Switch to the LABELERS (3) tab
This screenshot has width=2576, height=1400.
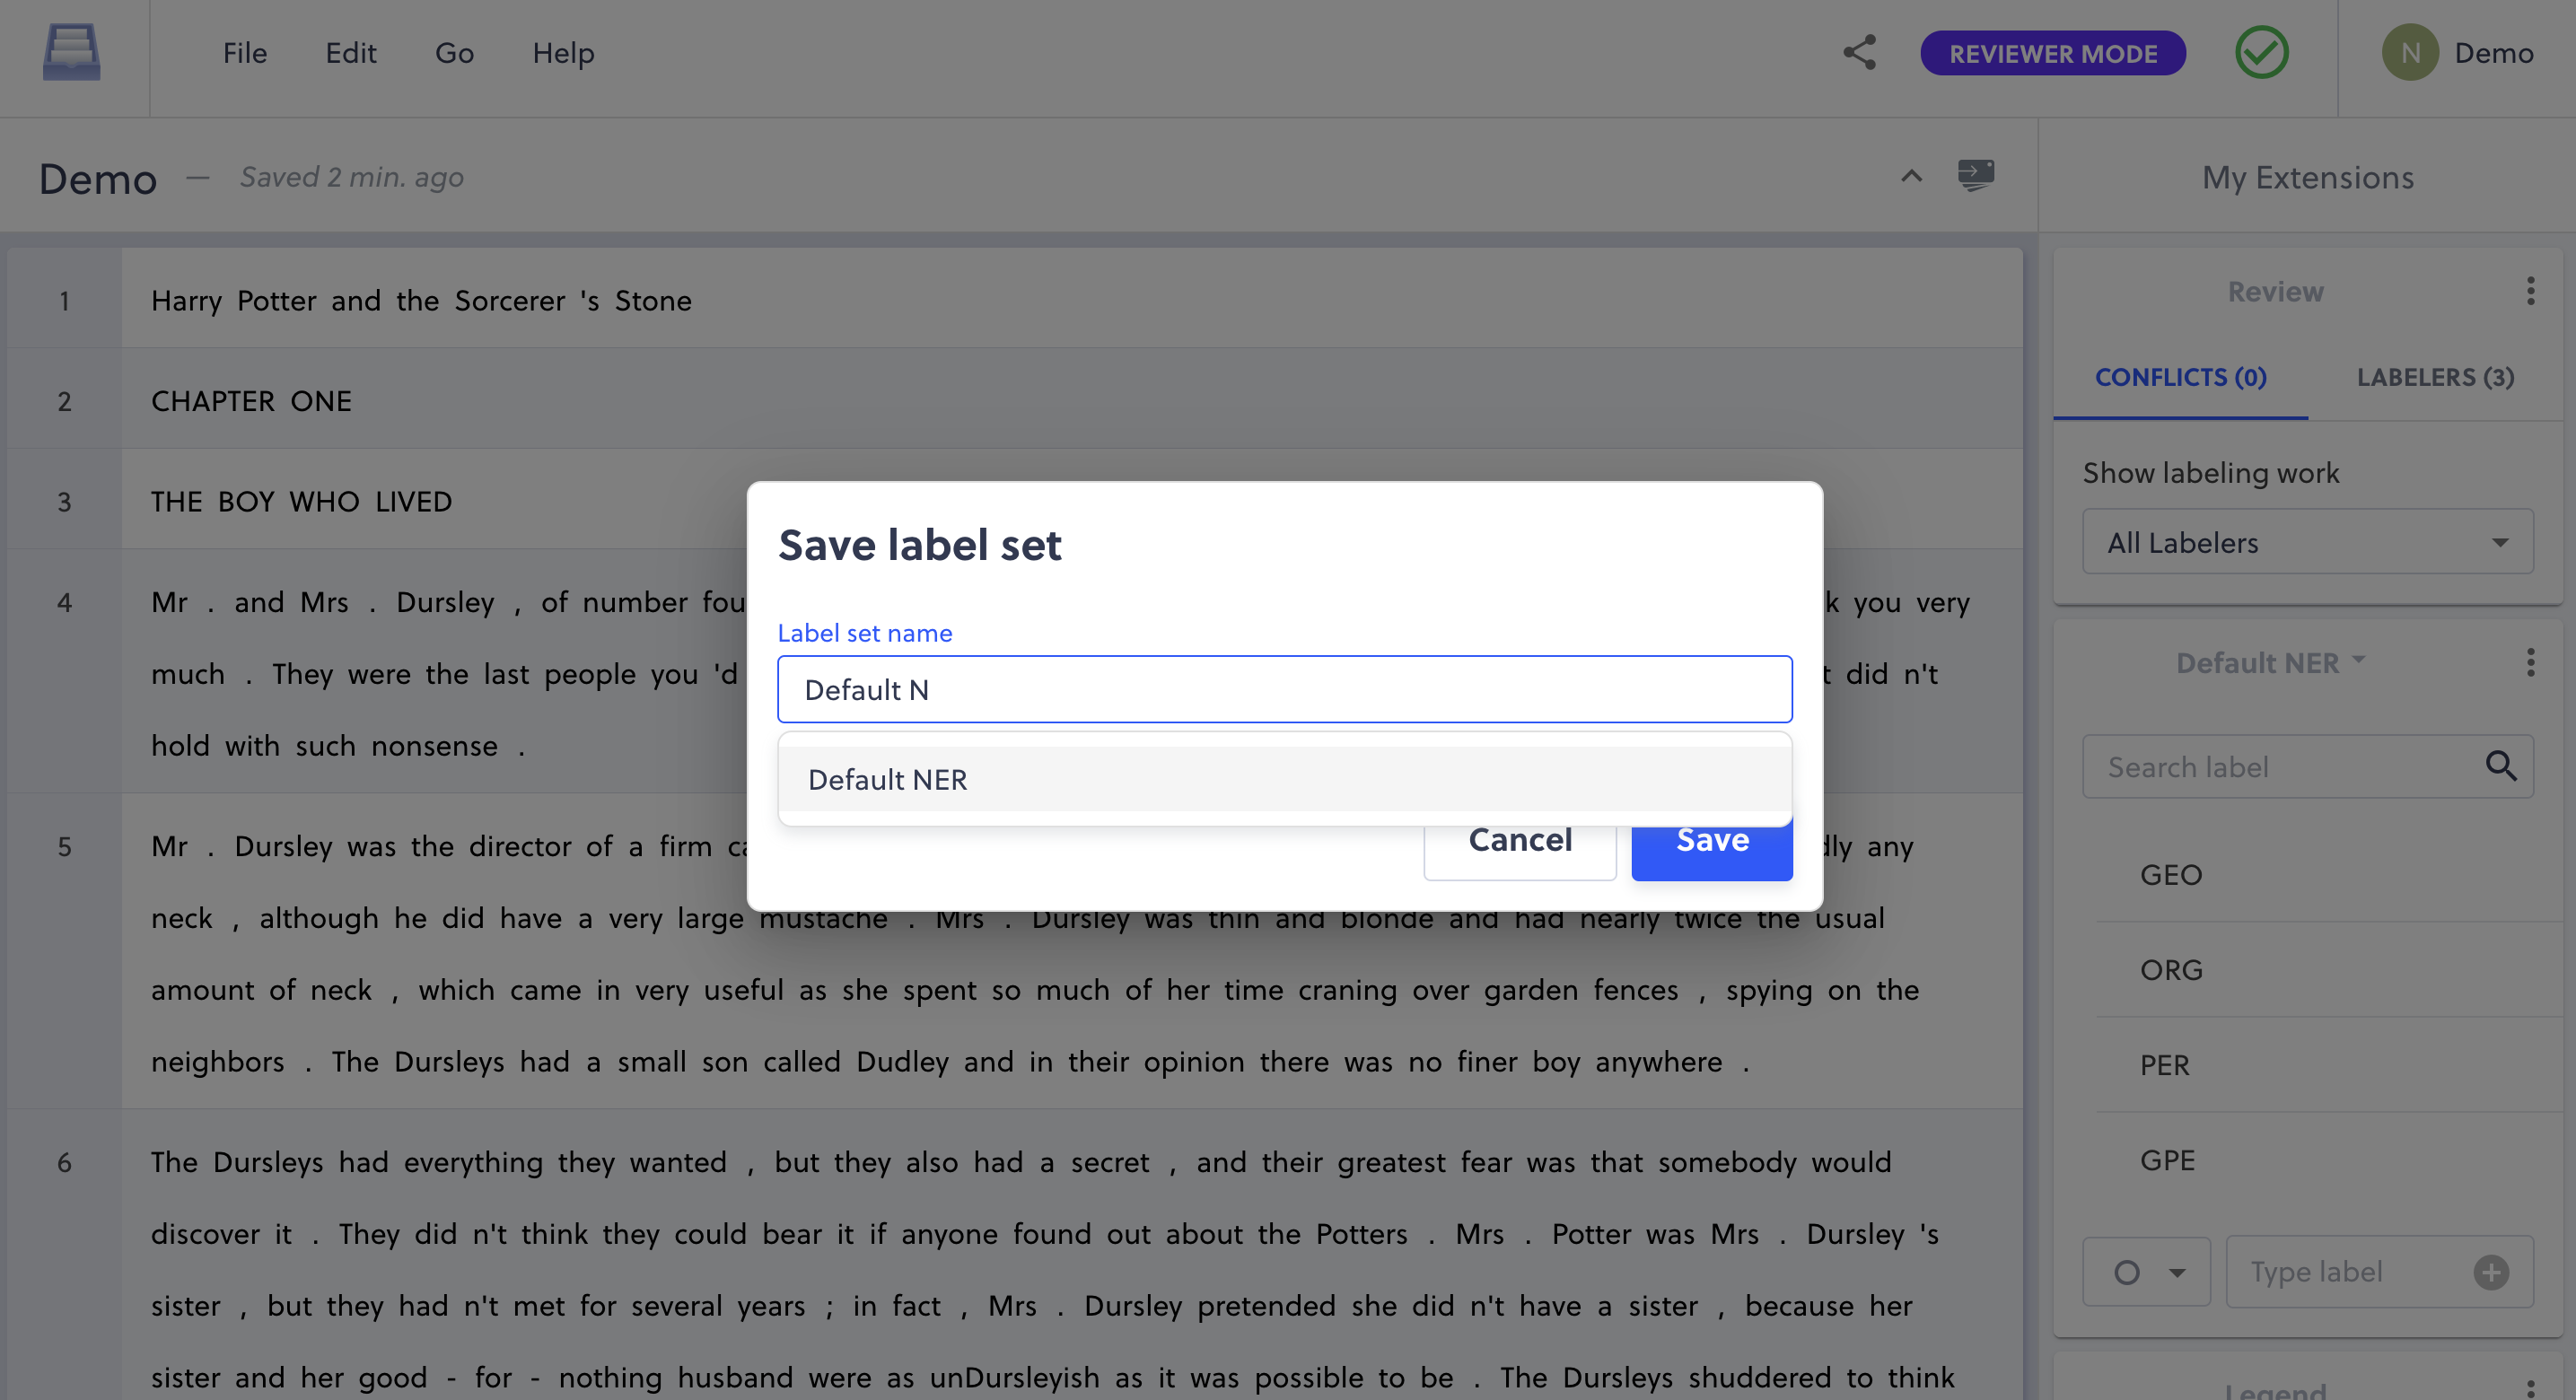[x=2435, y=377]
